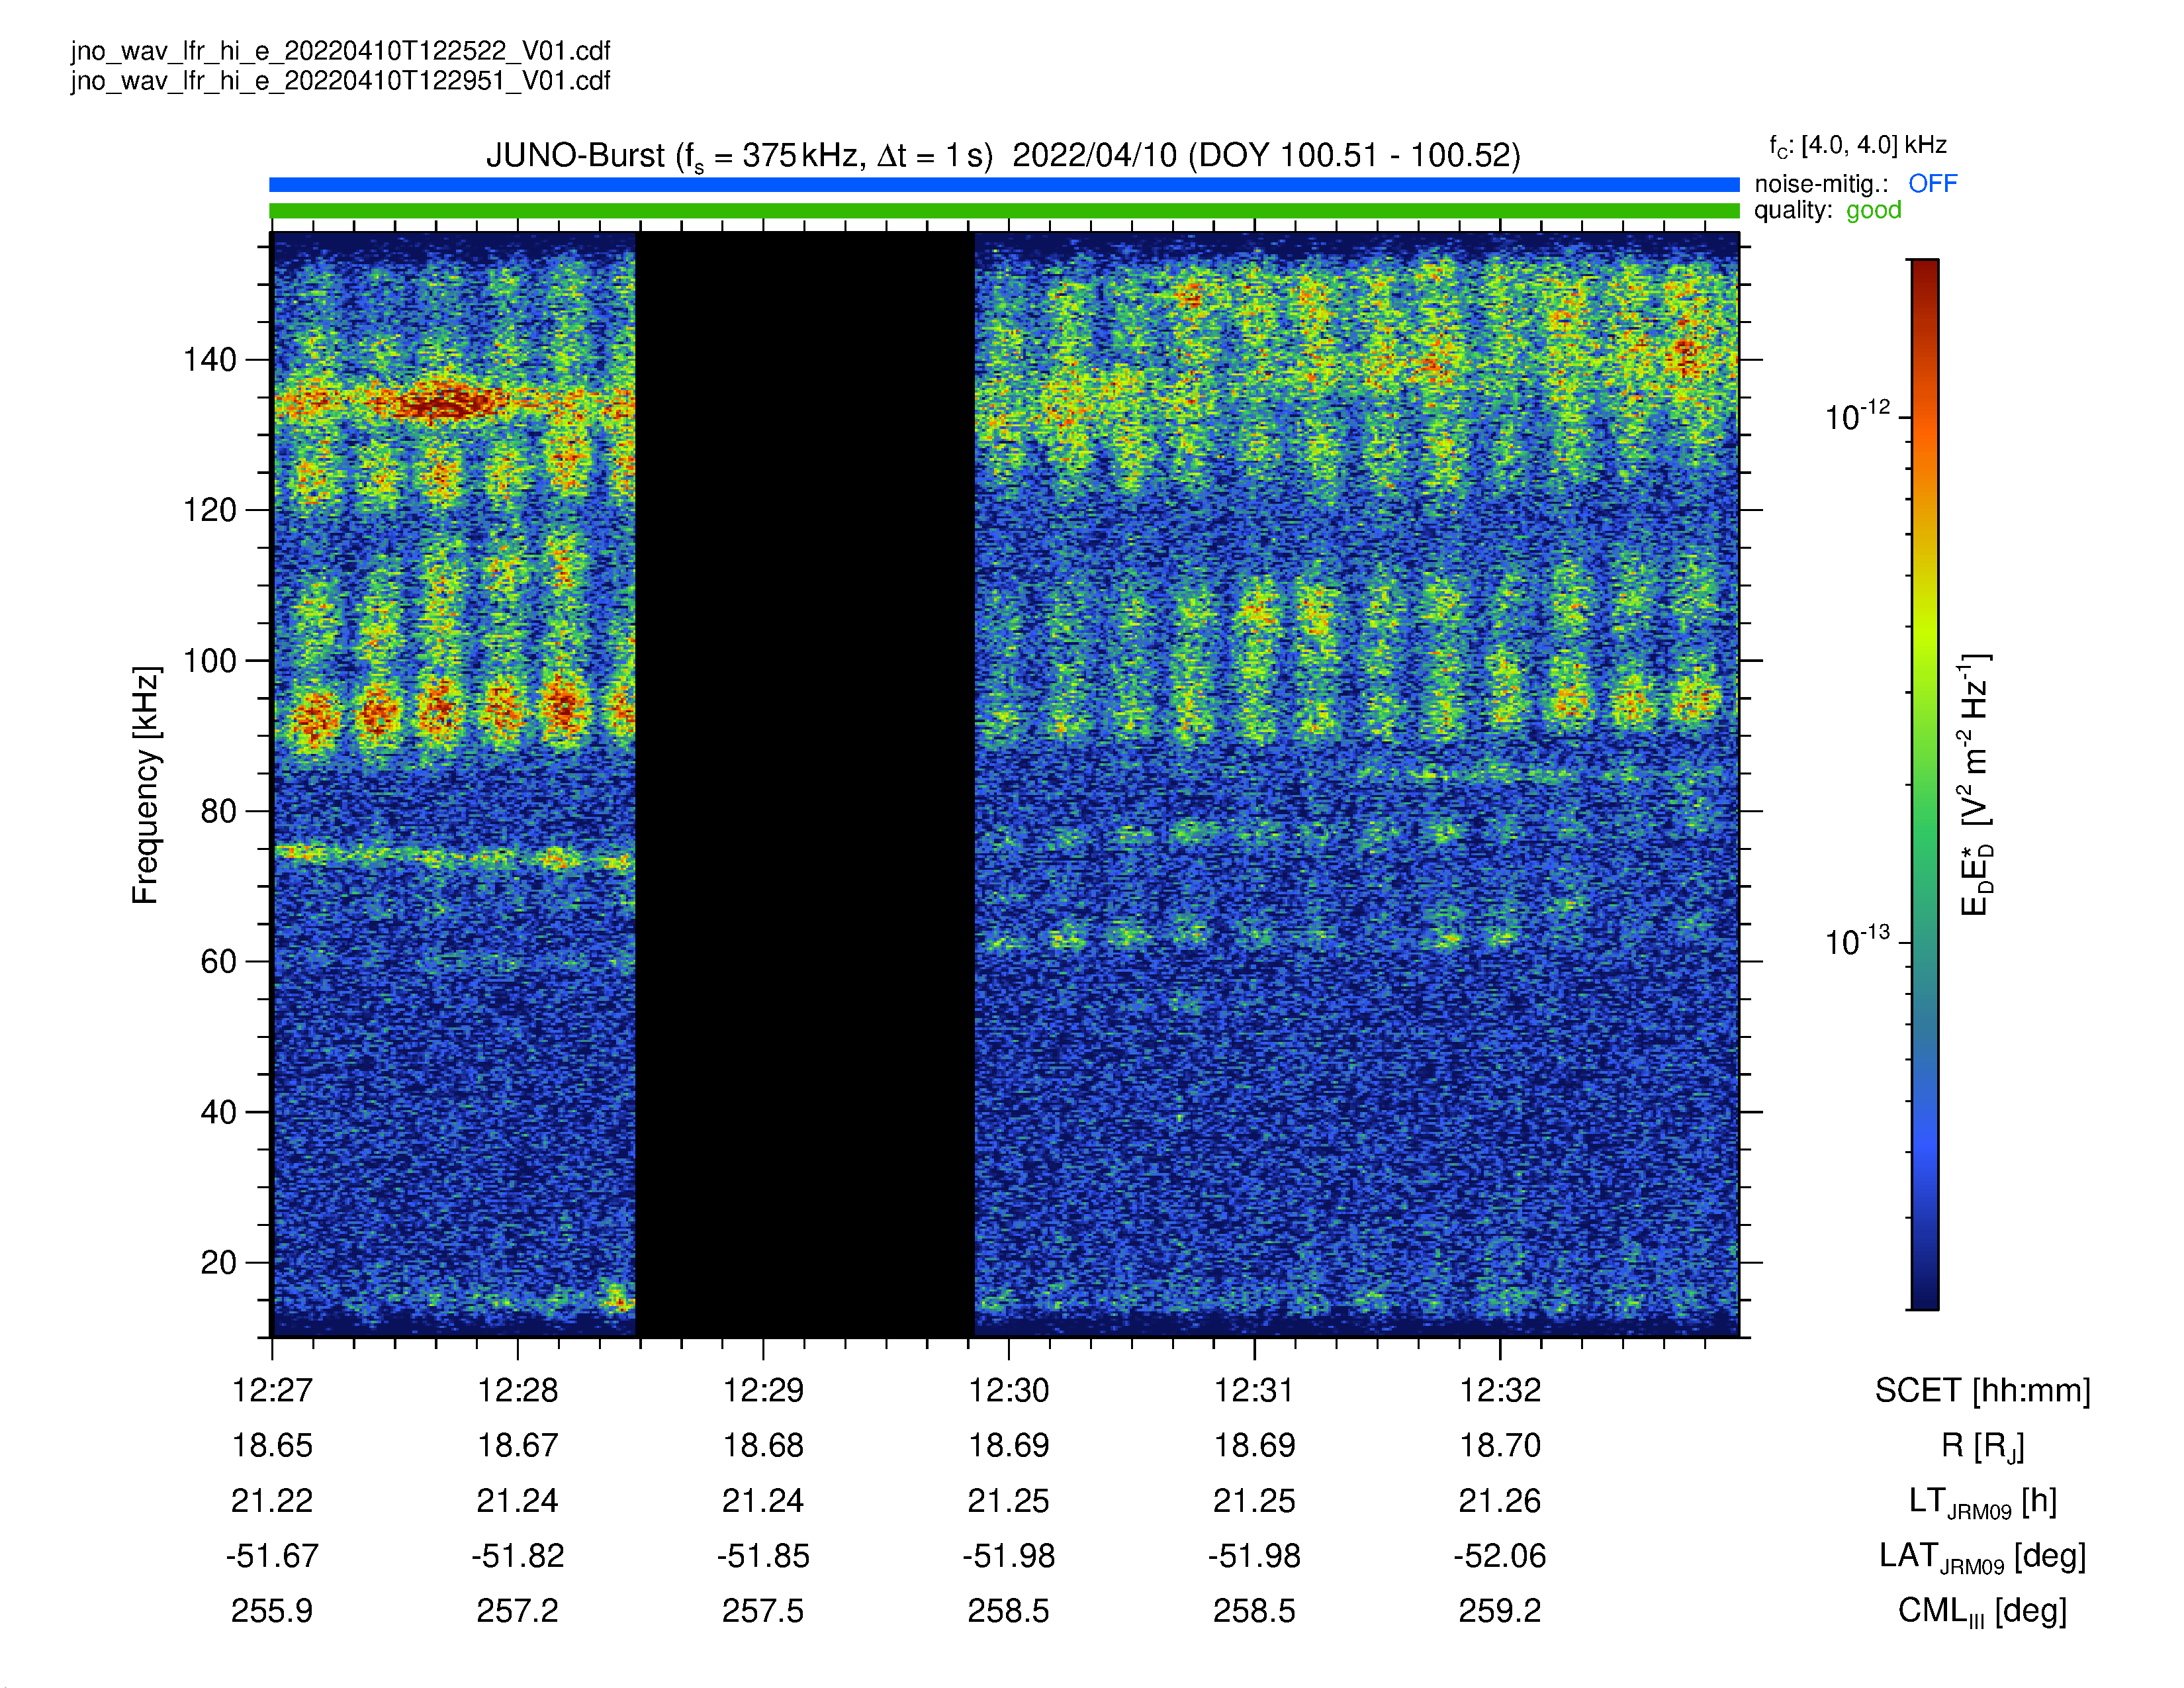
Task: Click the 20 frequency tick label
Action: tap(218, 1263)
